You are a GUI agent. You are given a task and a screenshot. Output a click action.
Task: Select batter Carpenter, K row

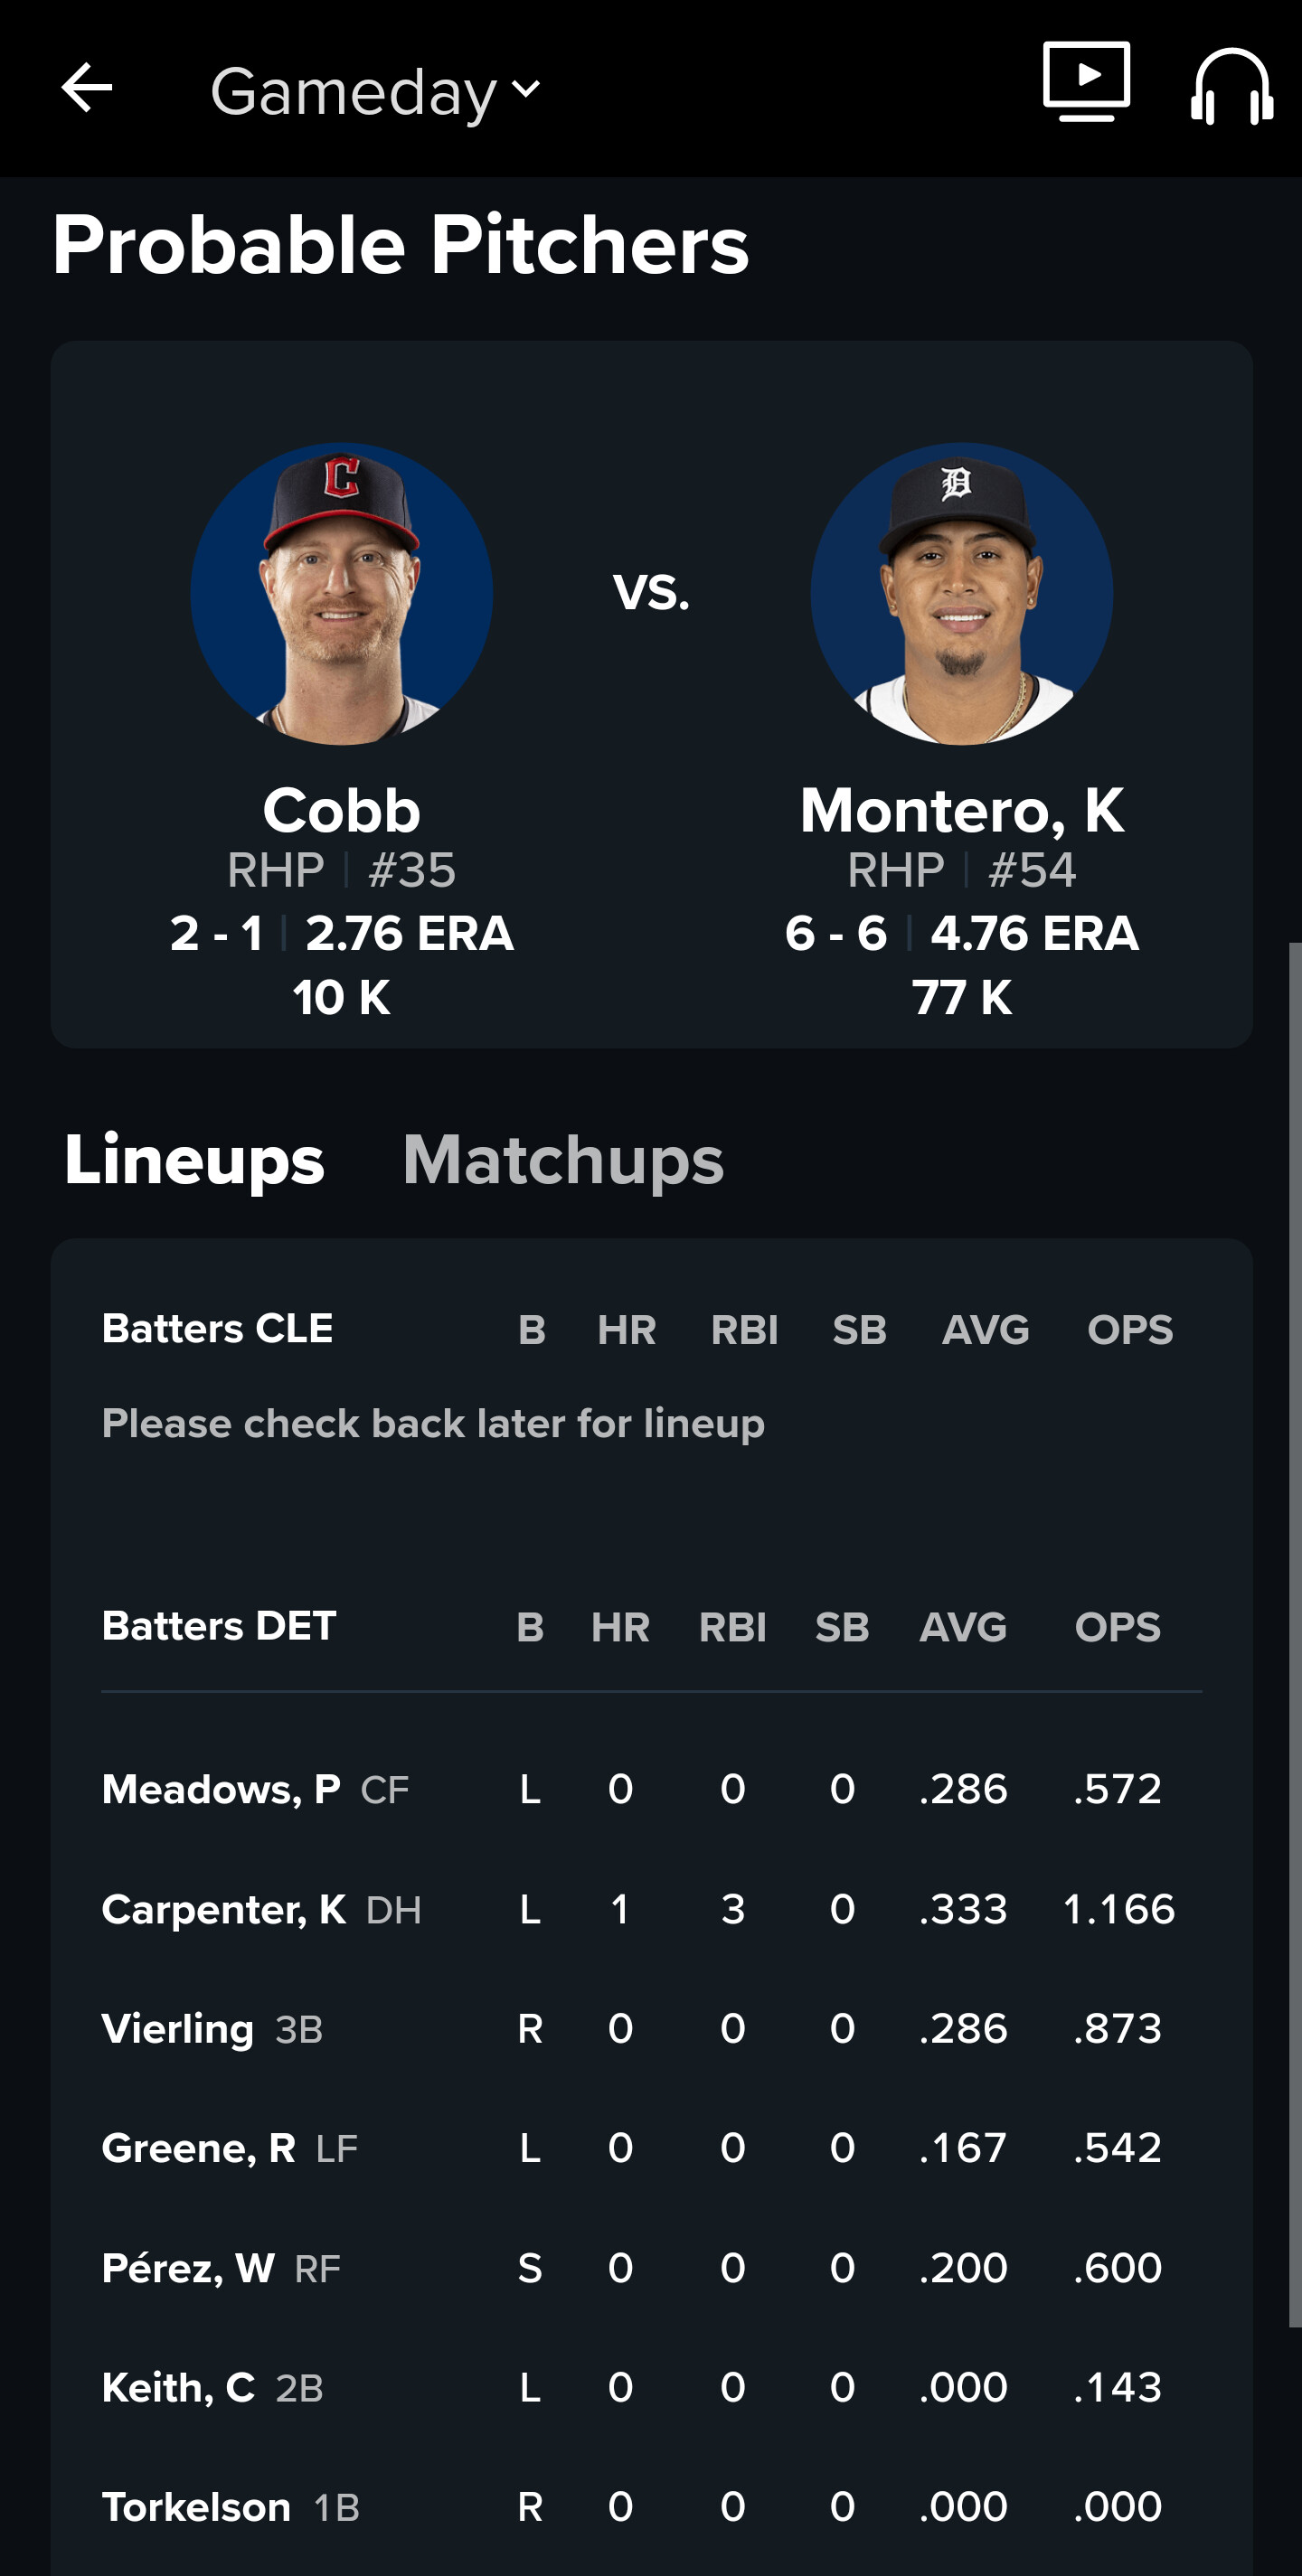click(651, 1909)
